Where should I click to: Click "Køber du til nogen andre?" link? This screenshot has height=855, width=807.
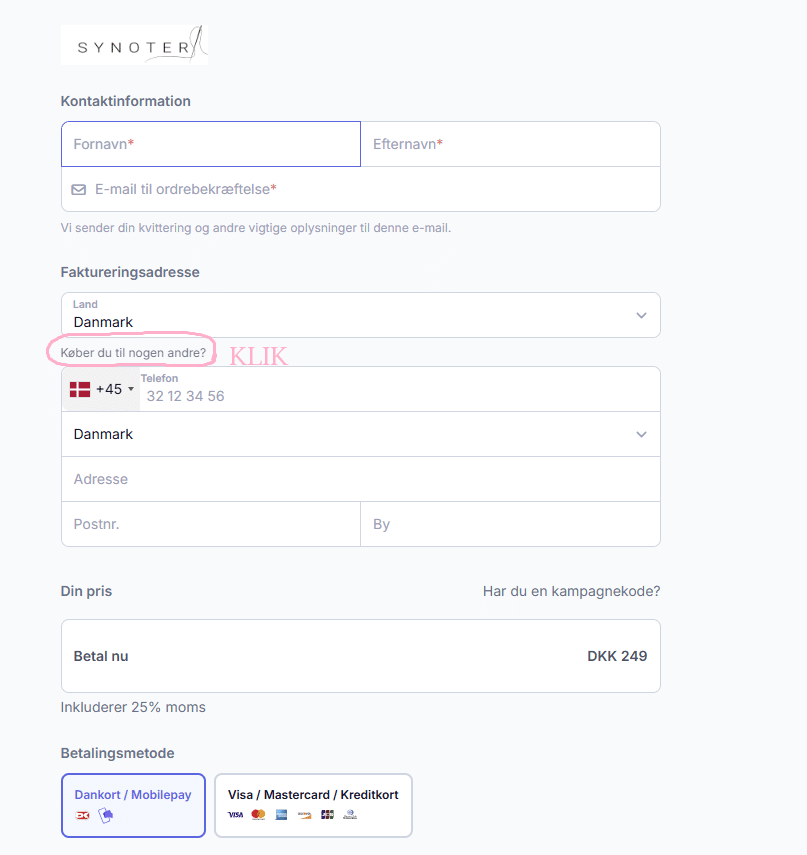point(133,353)
